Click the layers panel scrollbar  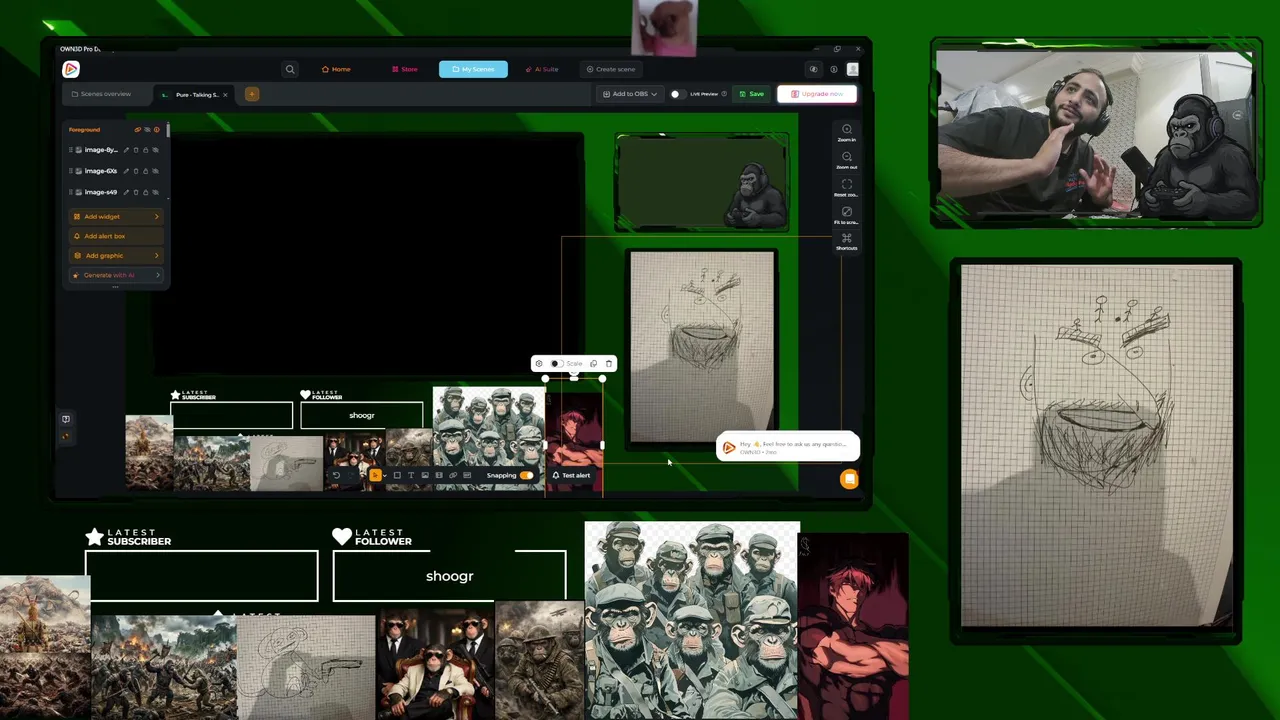(x=168, y=130)
